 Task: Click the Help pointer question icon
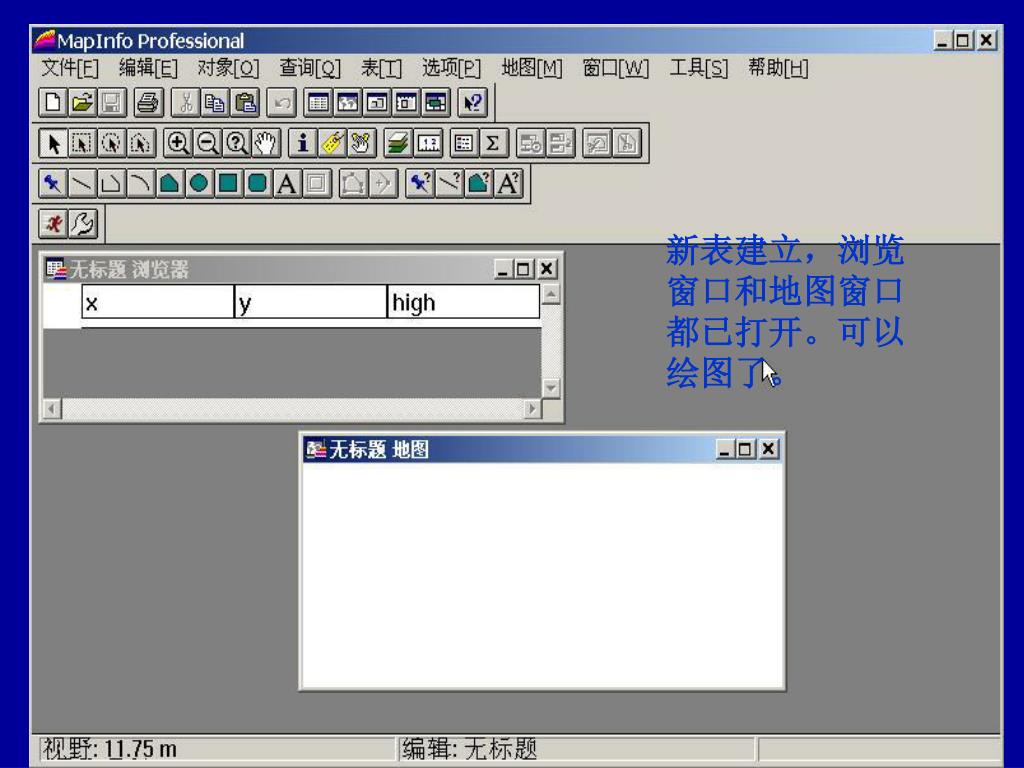(472, 103)
